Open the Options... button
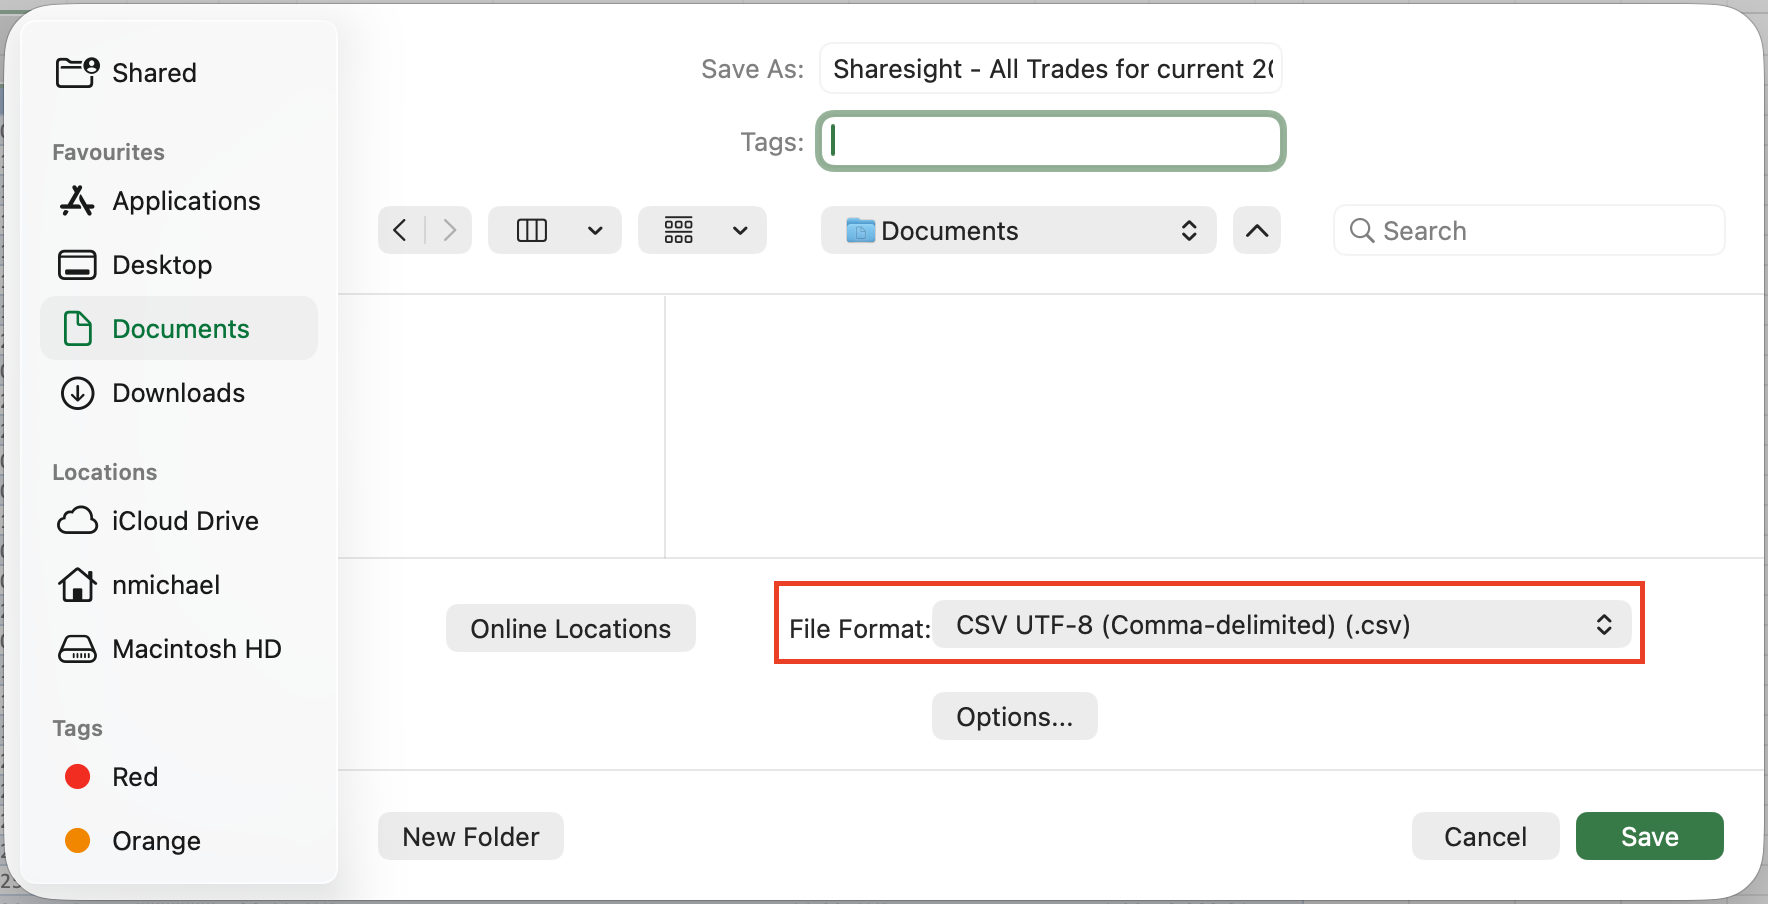The width and height of the screenshot is (1768, 904). [x=1015, y=716]
